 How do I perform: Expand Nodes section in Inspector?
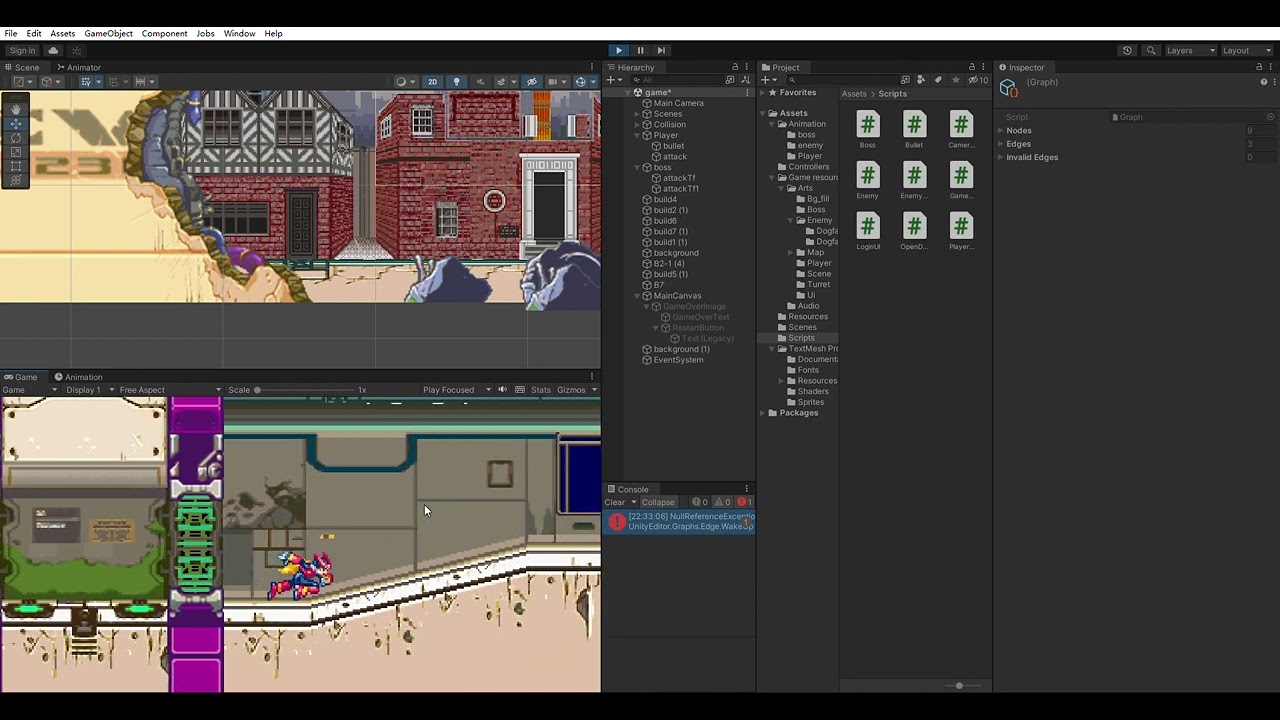click(1000, 130)
